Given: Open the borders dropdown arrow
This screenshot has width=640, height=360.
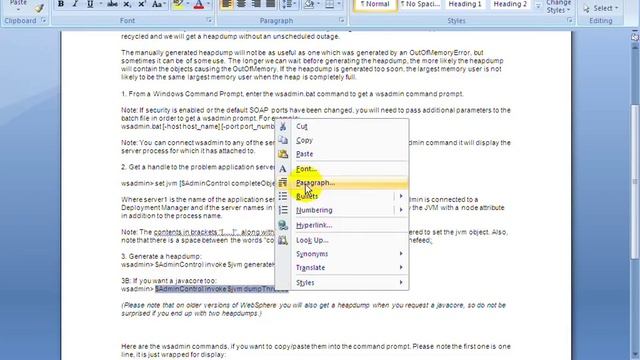Looking at the screenshot, I should click(339, 4).
